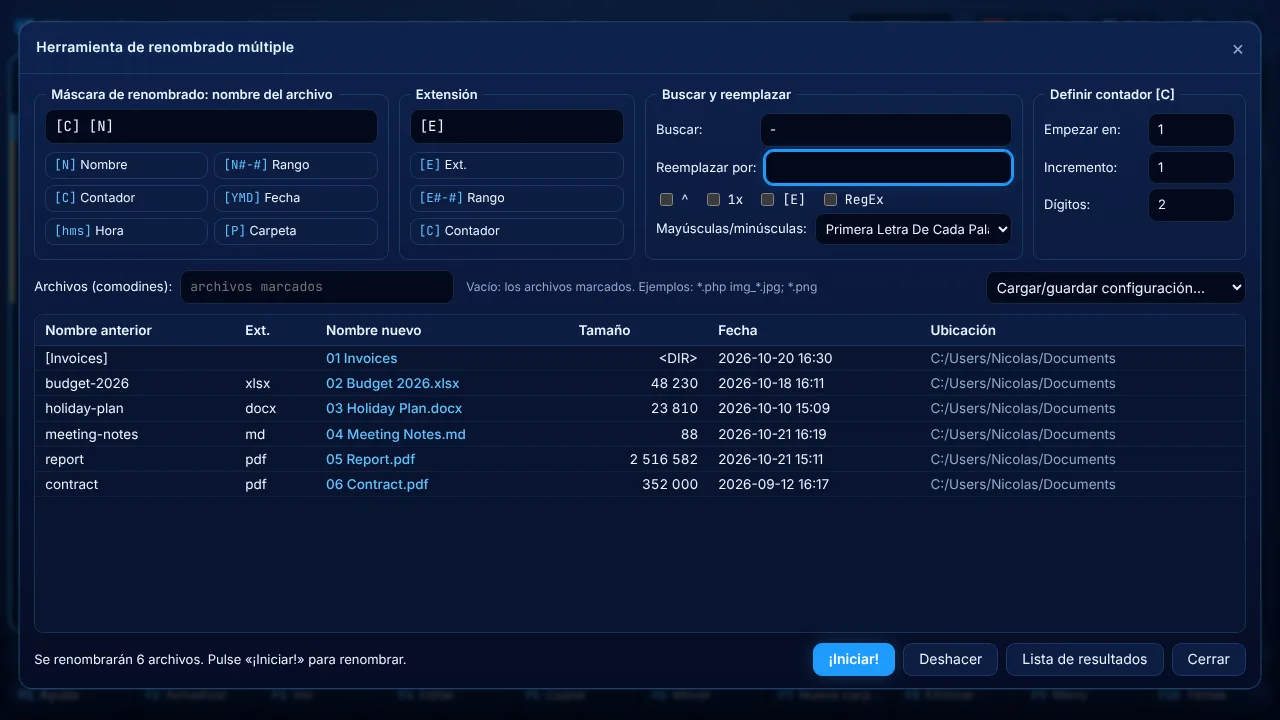The image size is (1280, 720).
Task: Insert the [N] Nombre placeholder
Action: 126,165
